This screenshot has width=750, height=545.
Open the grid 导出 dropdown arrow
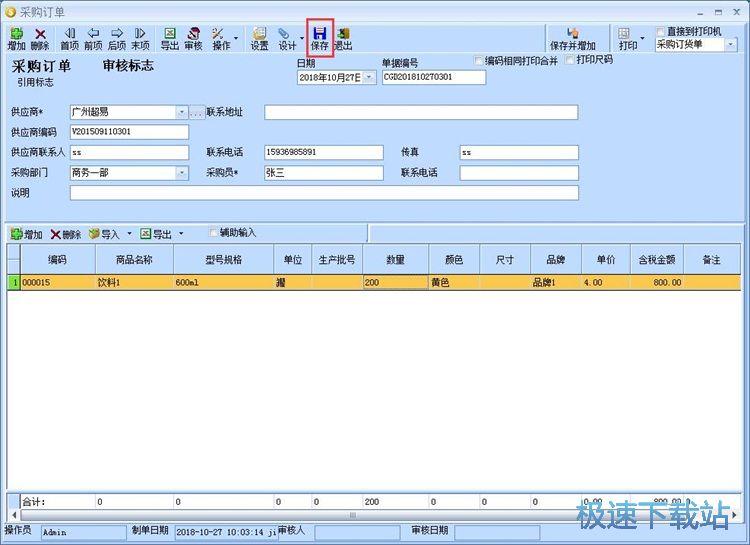181,234
